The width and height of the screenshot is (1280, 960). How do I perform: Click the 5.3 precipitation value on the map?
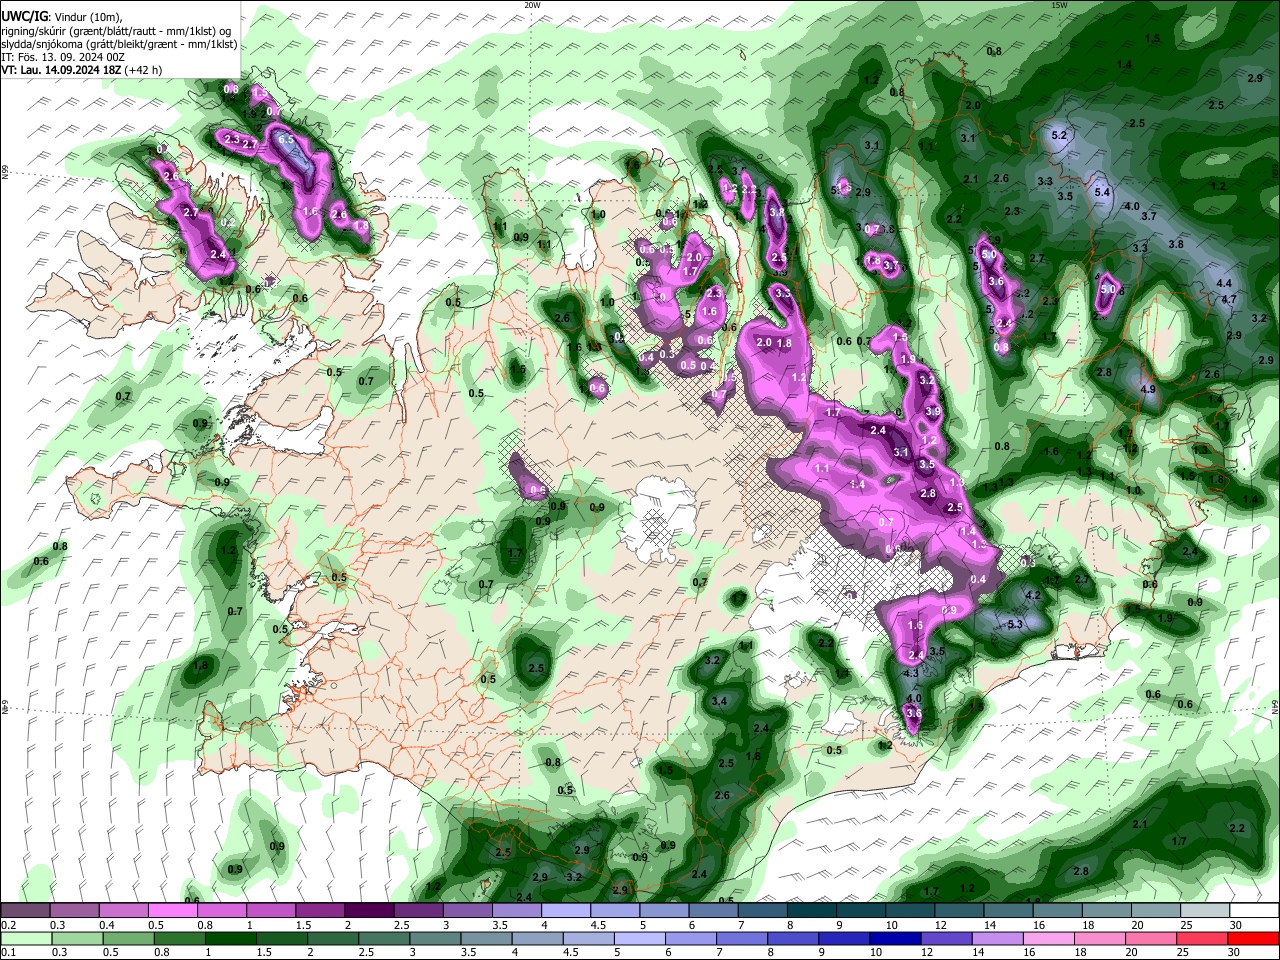tap(1014, 624)
